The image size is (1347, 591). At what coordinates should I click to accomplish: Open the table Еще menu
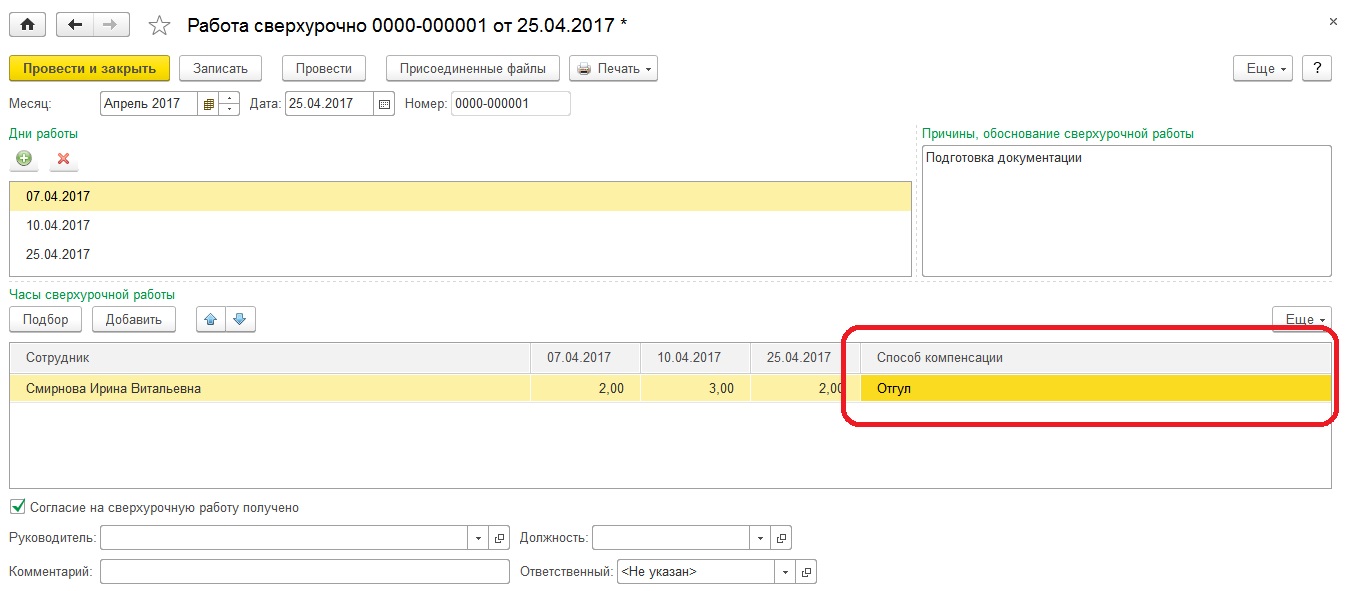[x=1302, y=319]
